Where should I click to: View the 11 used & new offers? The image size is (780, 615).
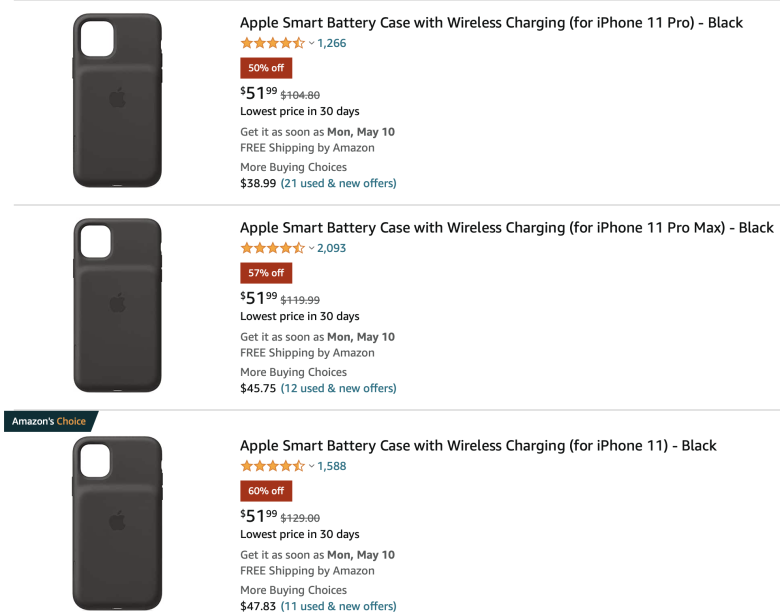click(x=339, y=607)
